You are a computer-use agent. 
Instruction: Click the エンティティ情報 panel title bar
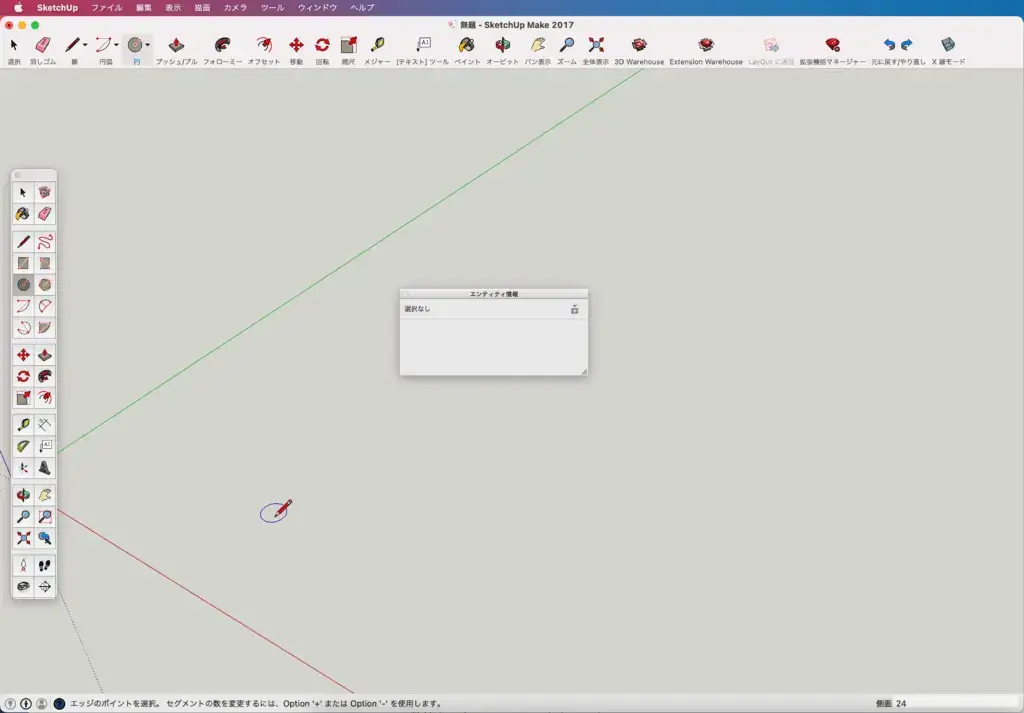coord(494,294)
